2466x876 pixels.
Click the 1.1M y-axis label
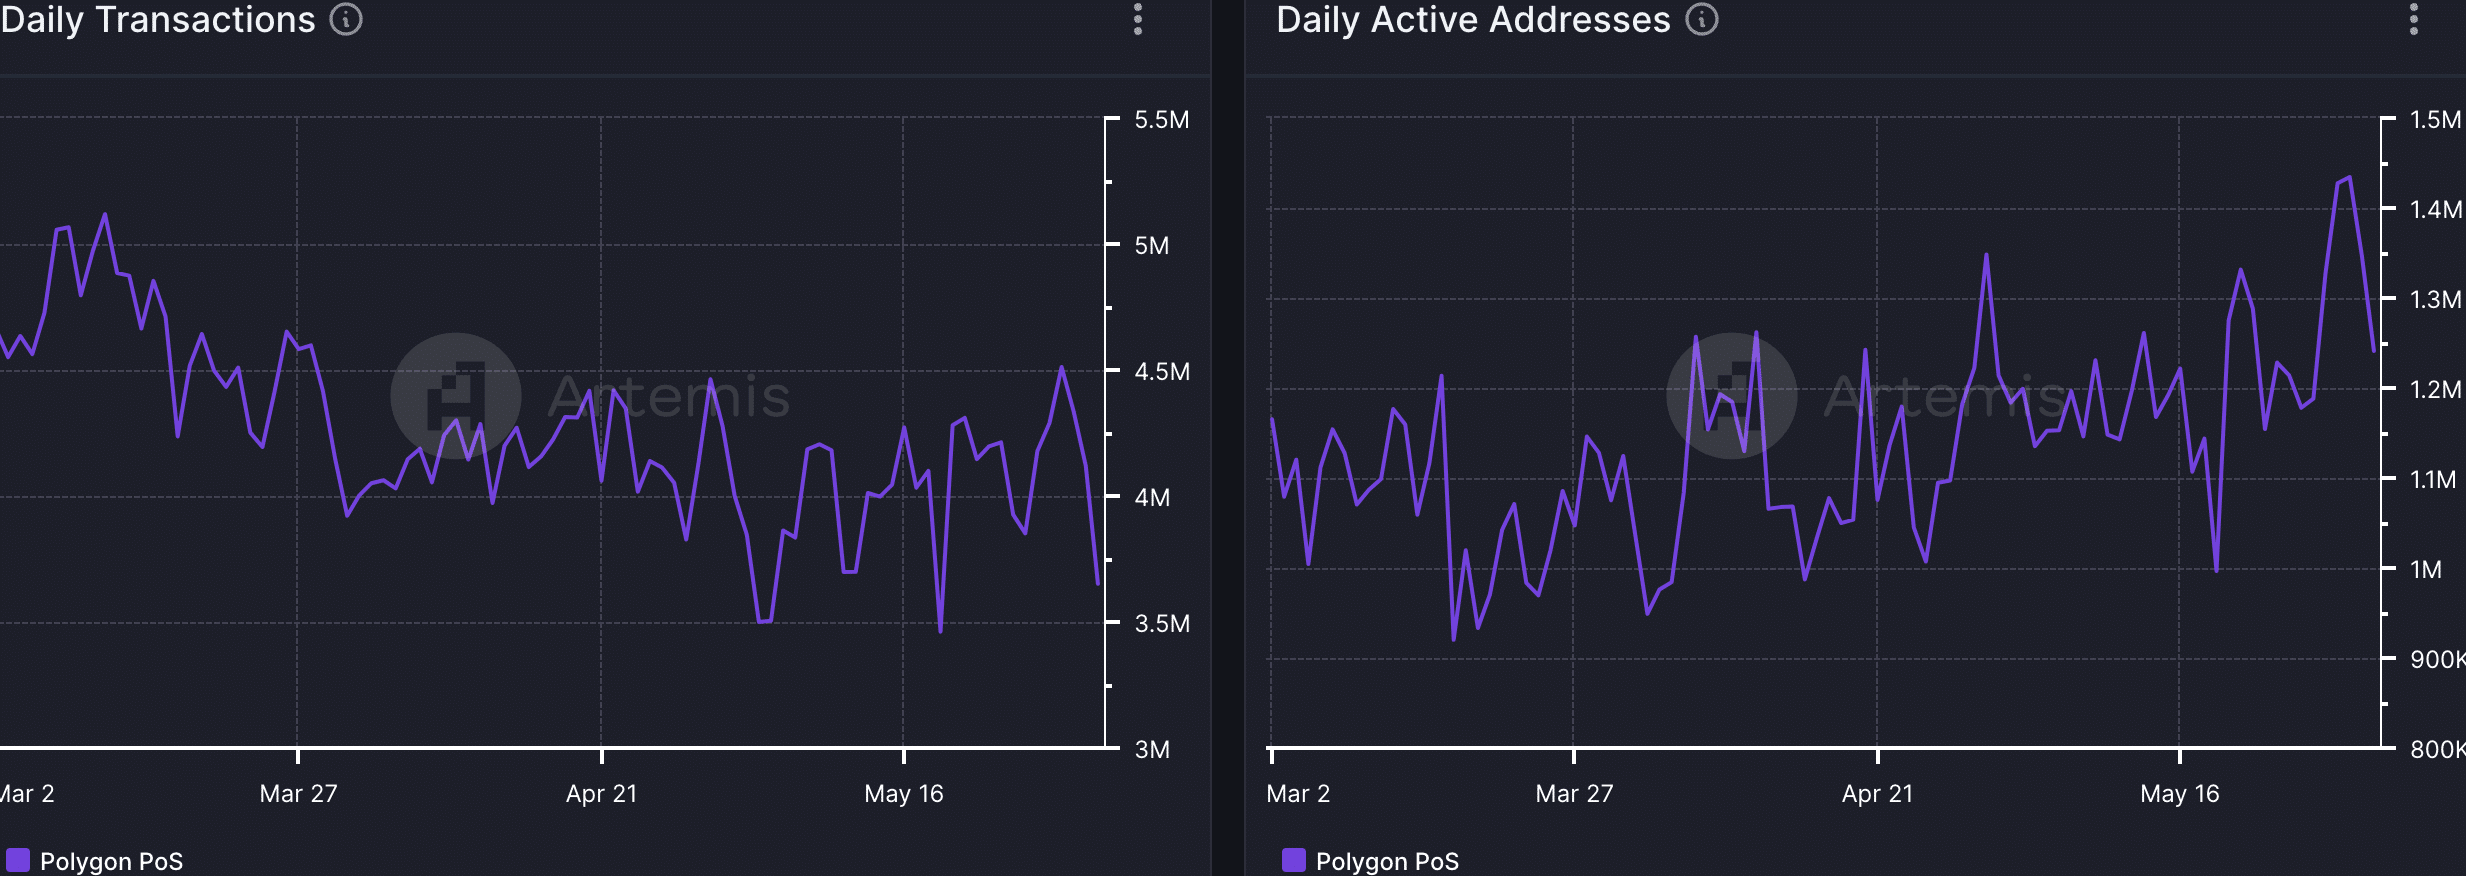[x=2432, y=480]
